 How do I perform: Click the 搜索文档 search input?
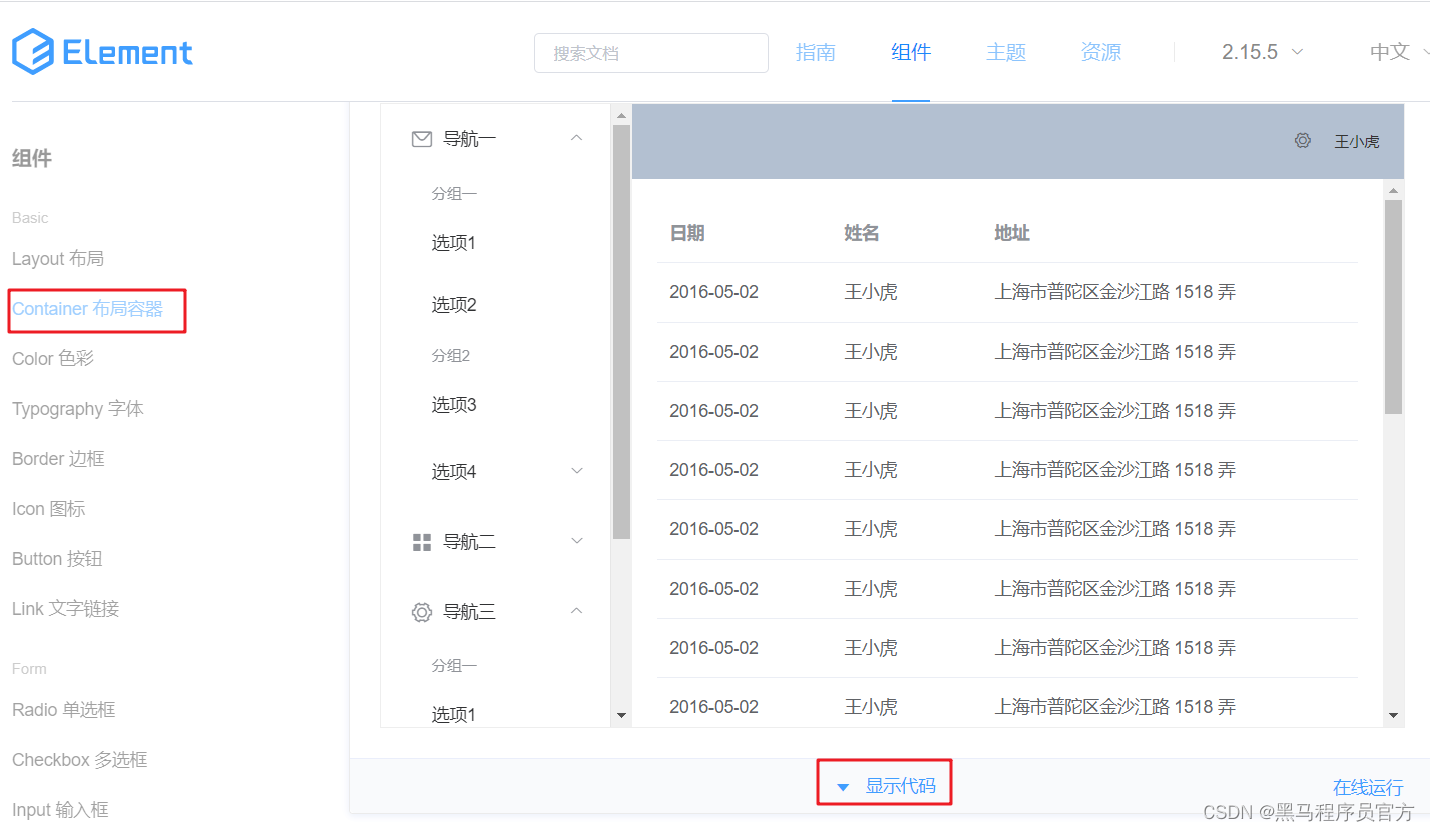click(x=650, y=51)
